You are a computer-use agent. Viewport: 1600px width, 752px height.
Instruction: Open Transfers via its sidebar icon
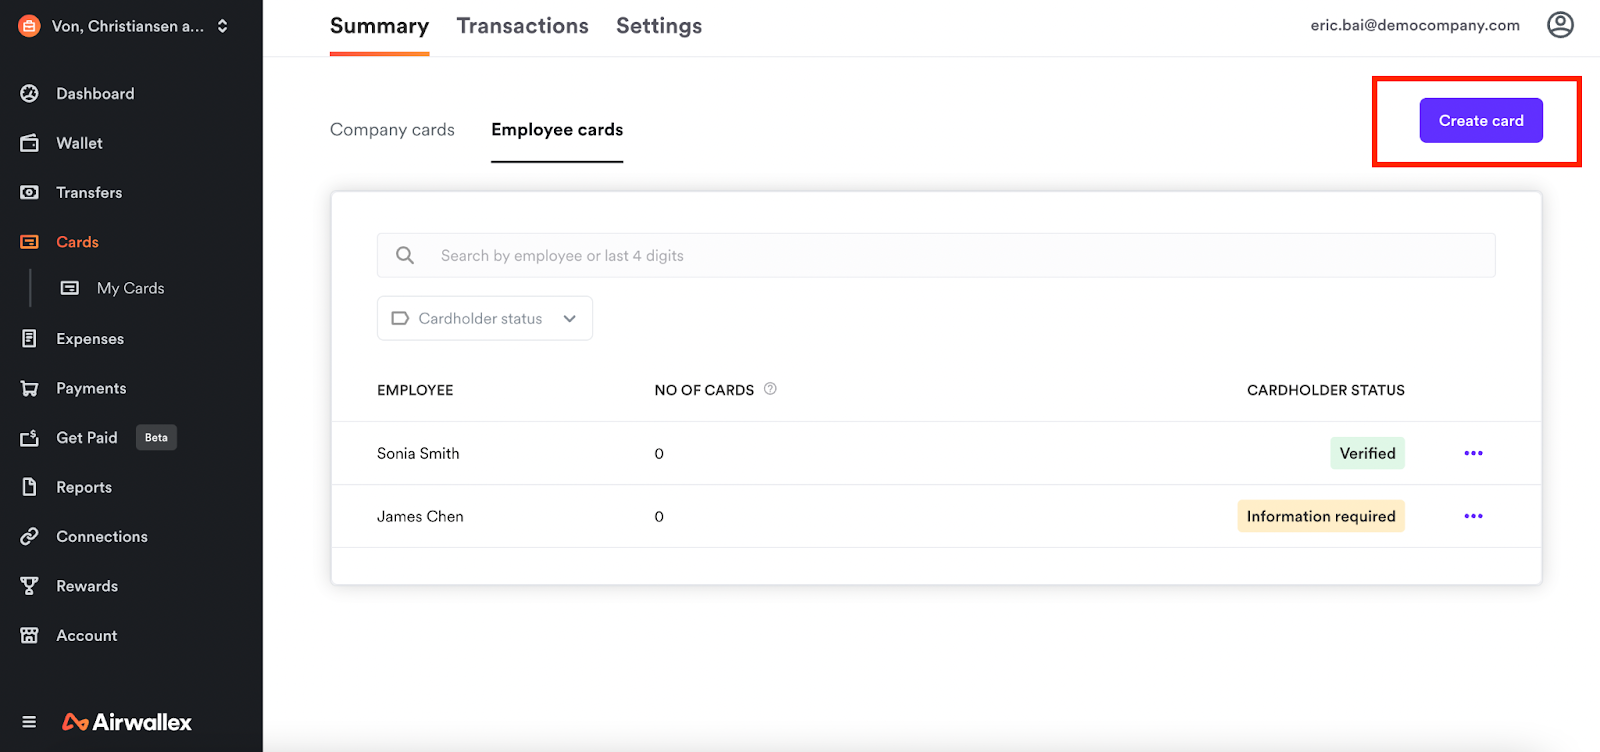coord(29,192)
